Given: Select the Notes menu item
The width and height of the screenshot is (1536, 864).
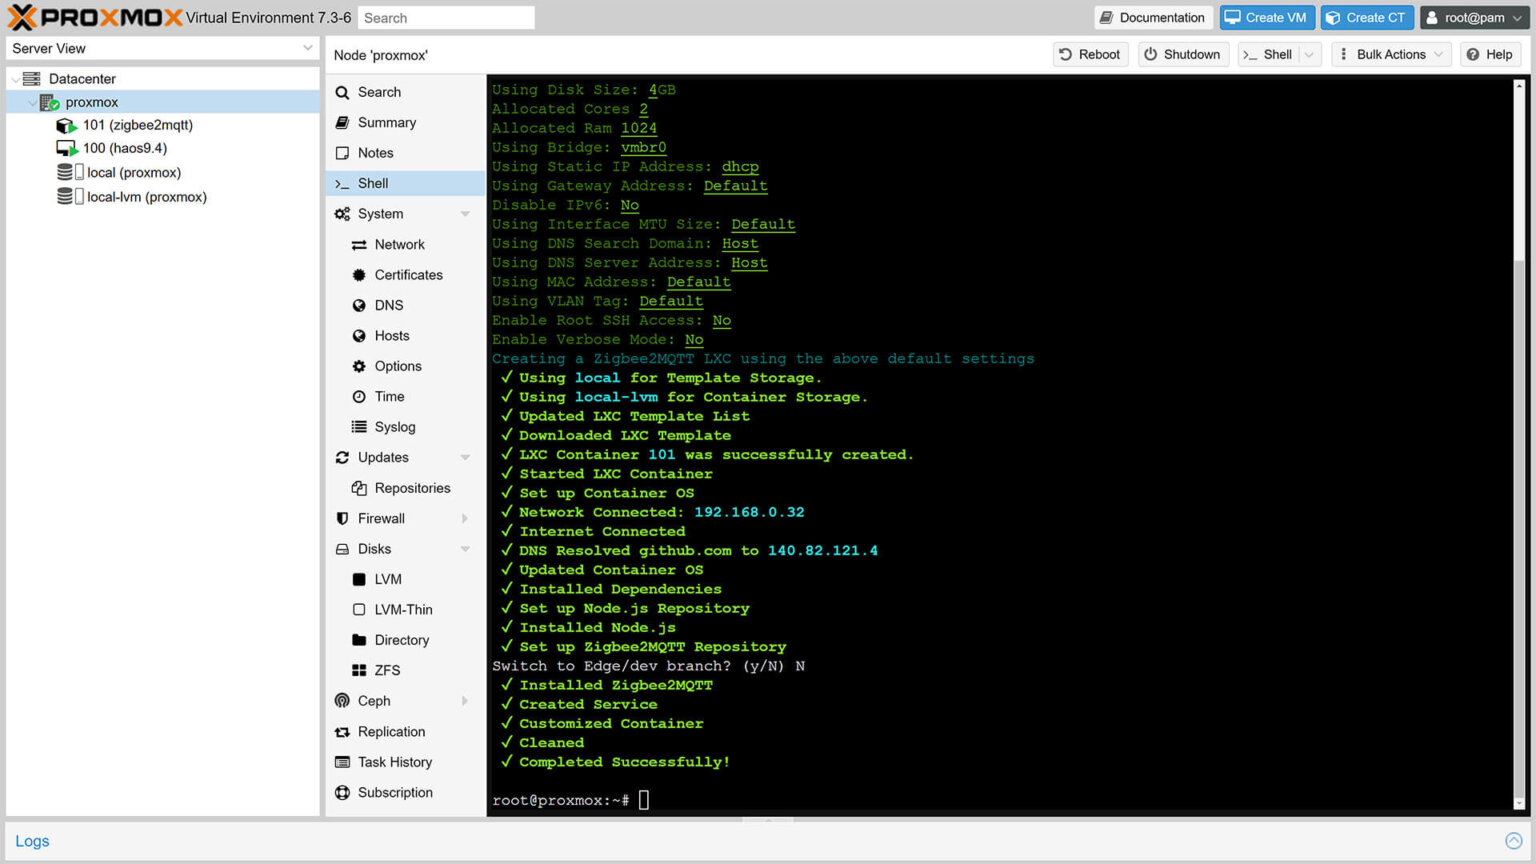Looking at the screenshot, I should 376,152.
